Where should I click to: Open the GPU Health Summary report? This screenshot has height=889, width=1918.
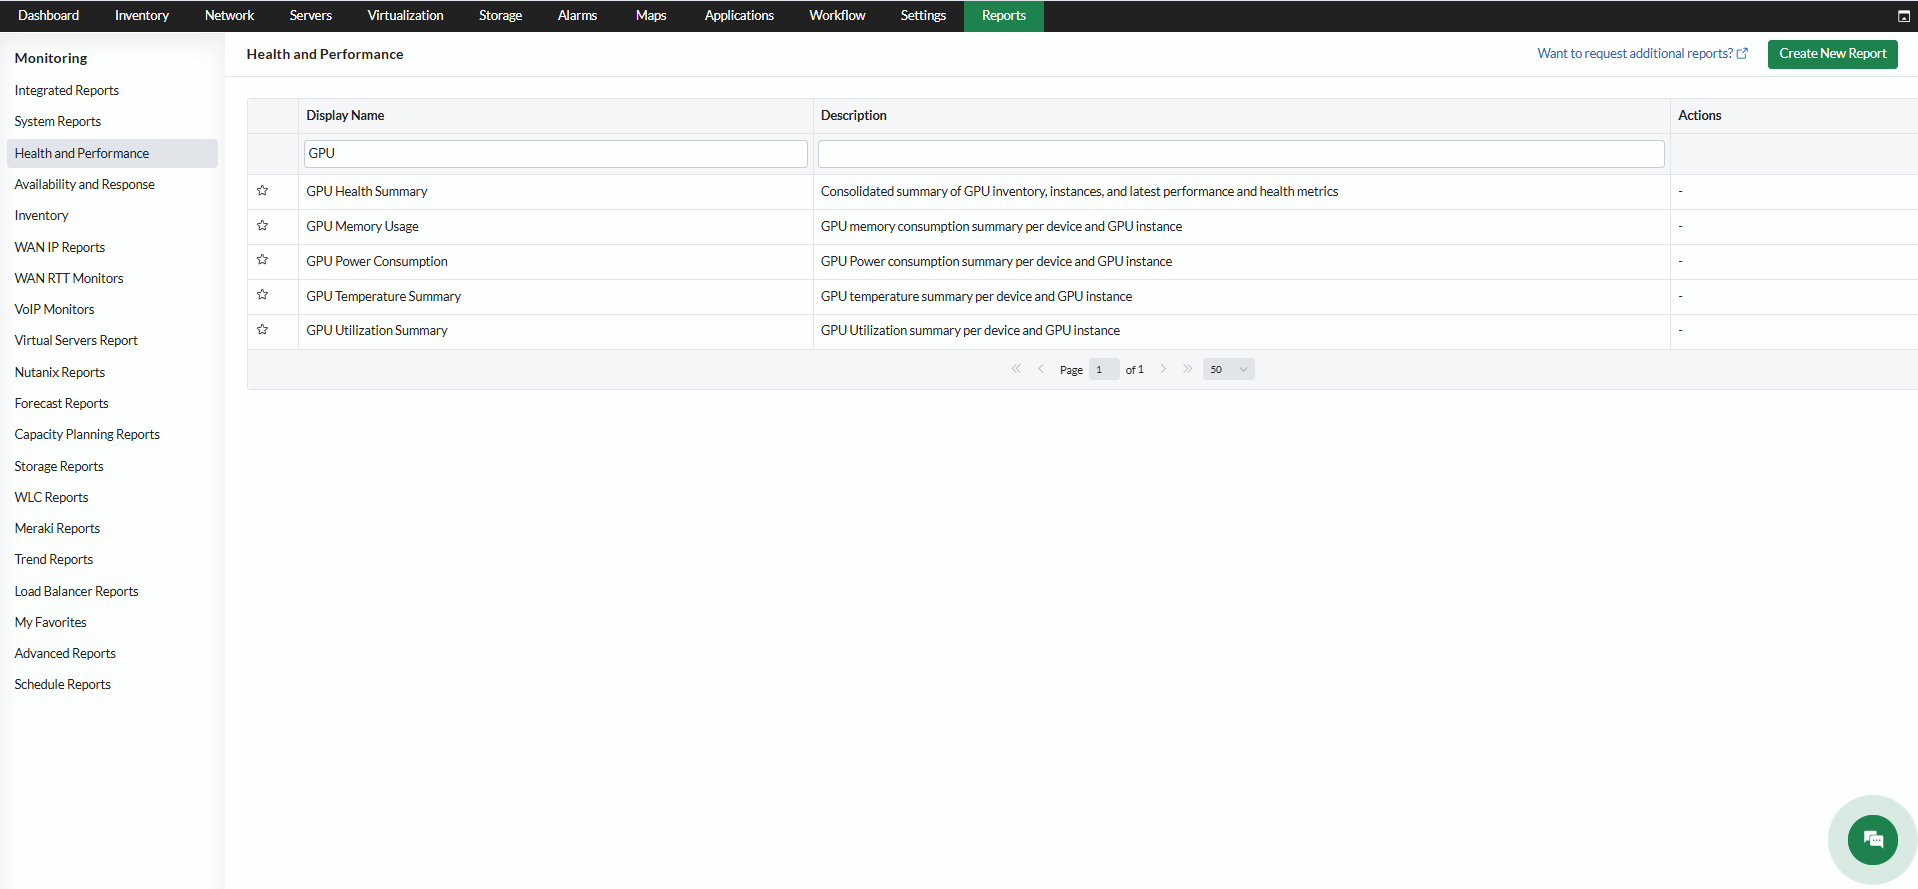tap(367, 191)
